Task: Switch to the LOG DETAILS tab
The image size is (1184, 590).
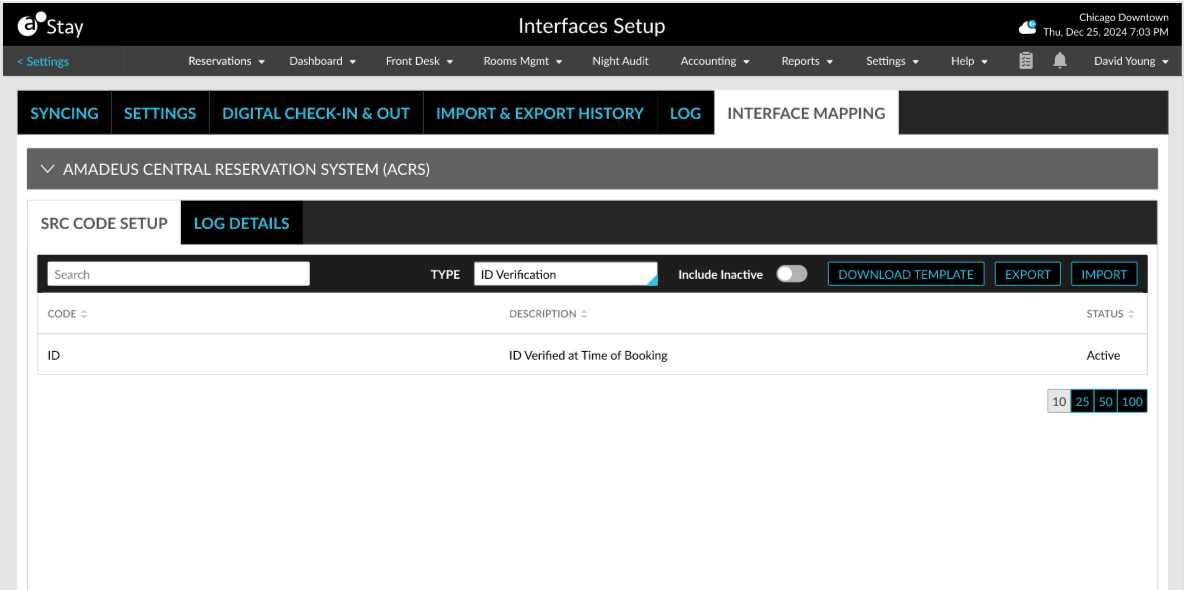Action: point(242,223)
